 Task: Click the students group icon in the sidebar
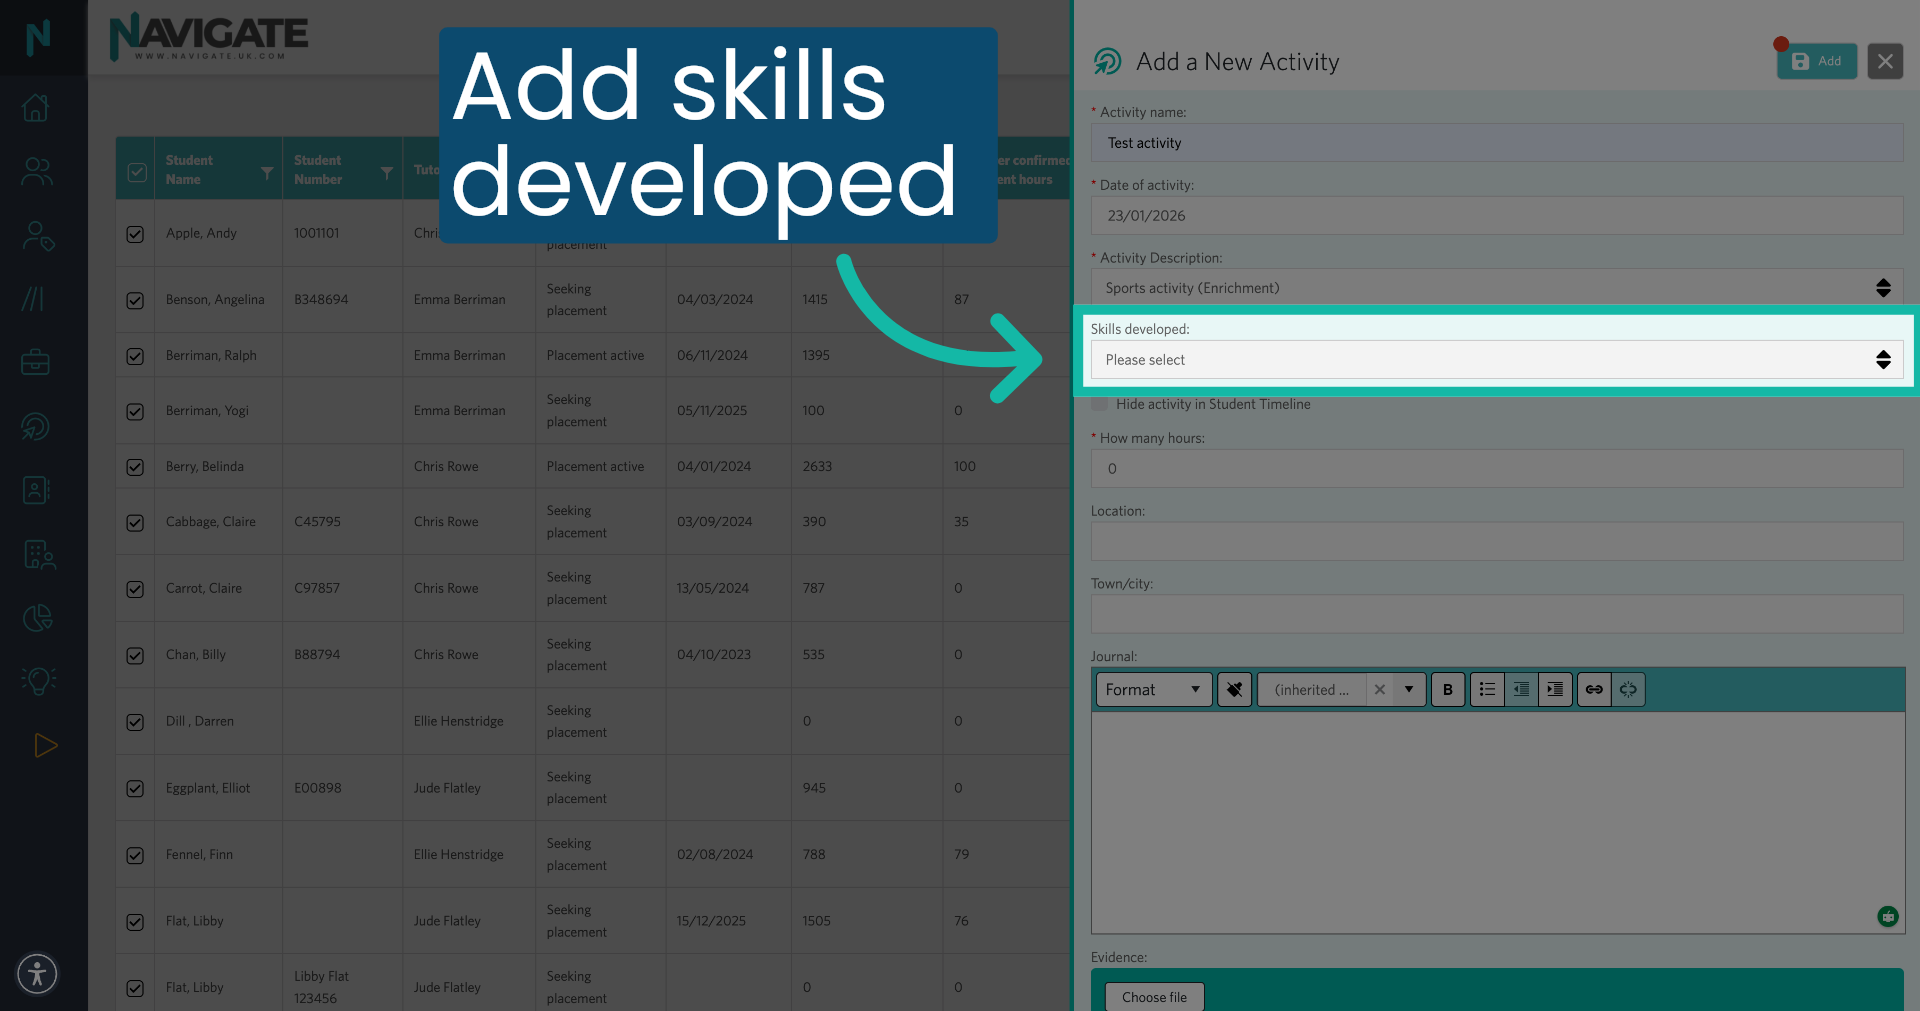pyautogui.click(x=37, y=171)
